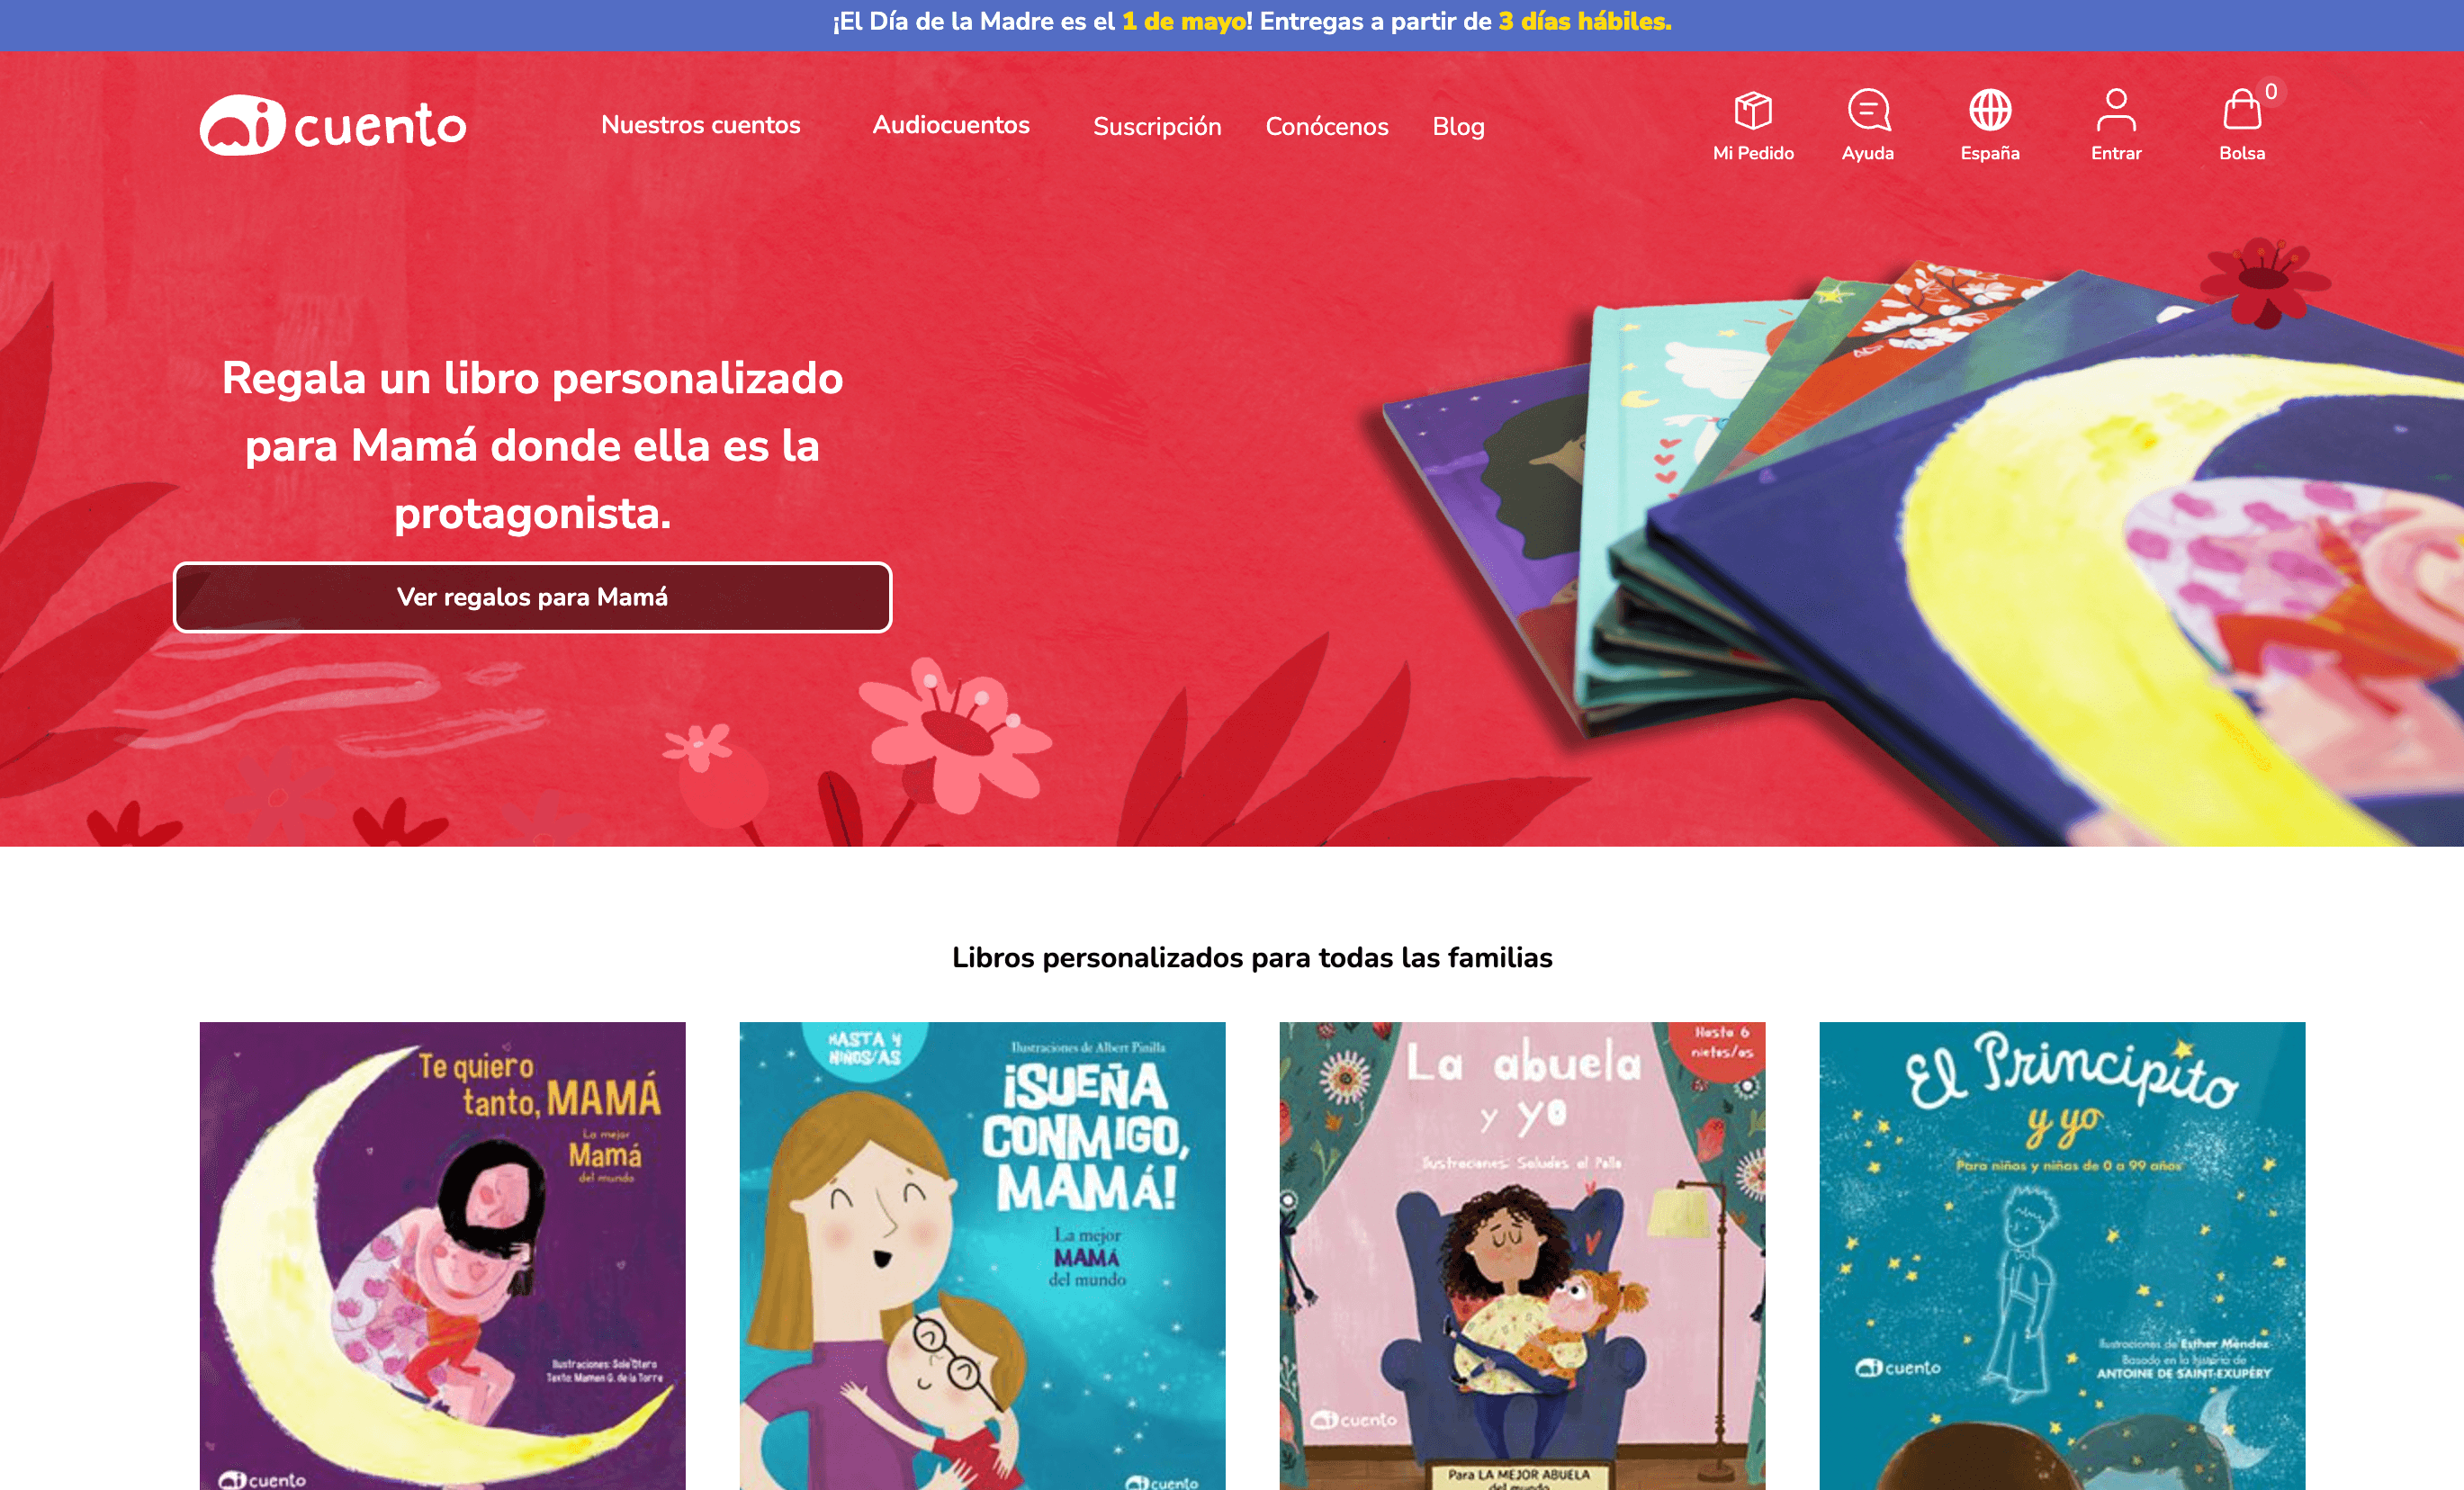The image size is (2464, 1490).
Task: Click the hero headline about libro personalizado
Action: click(x=532, y=446)
